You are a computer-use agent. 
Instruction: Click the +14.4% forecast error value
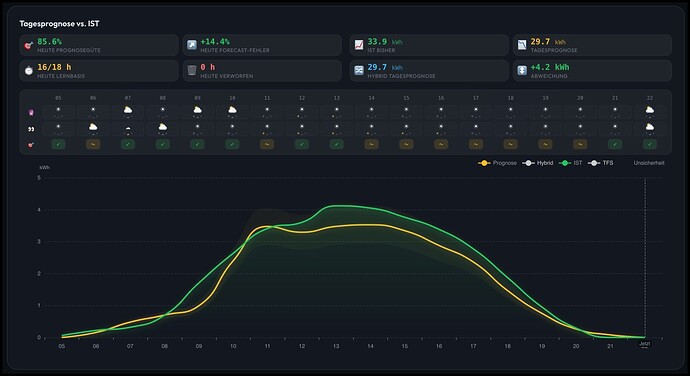click(x=215, y=41)
